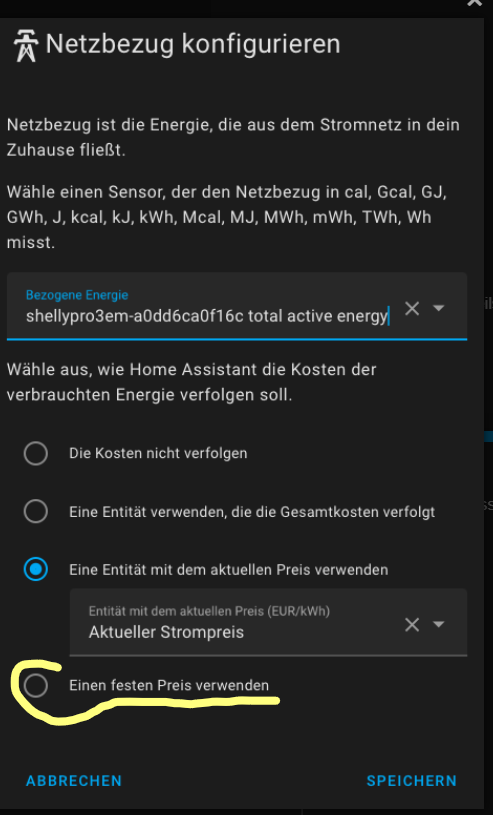493x815 pixels.
Task: Select the 'aktuellen Preis verwenden' radio button
Action: [36, 570]
